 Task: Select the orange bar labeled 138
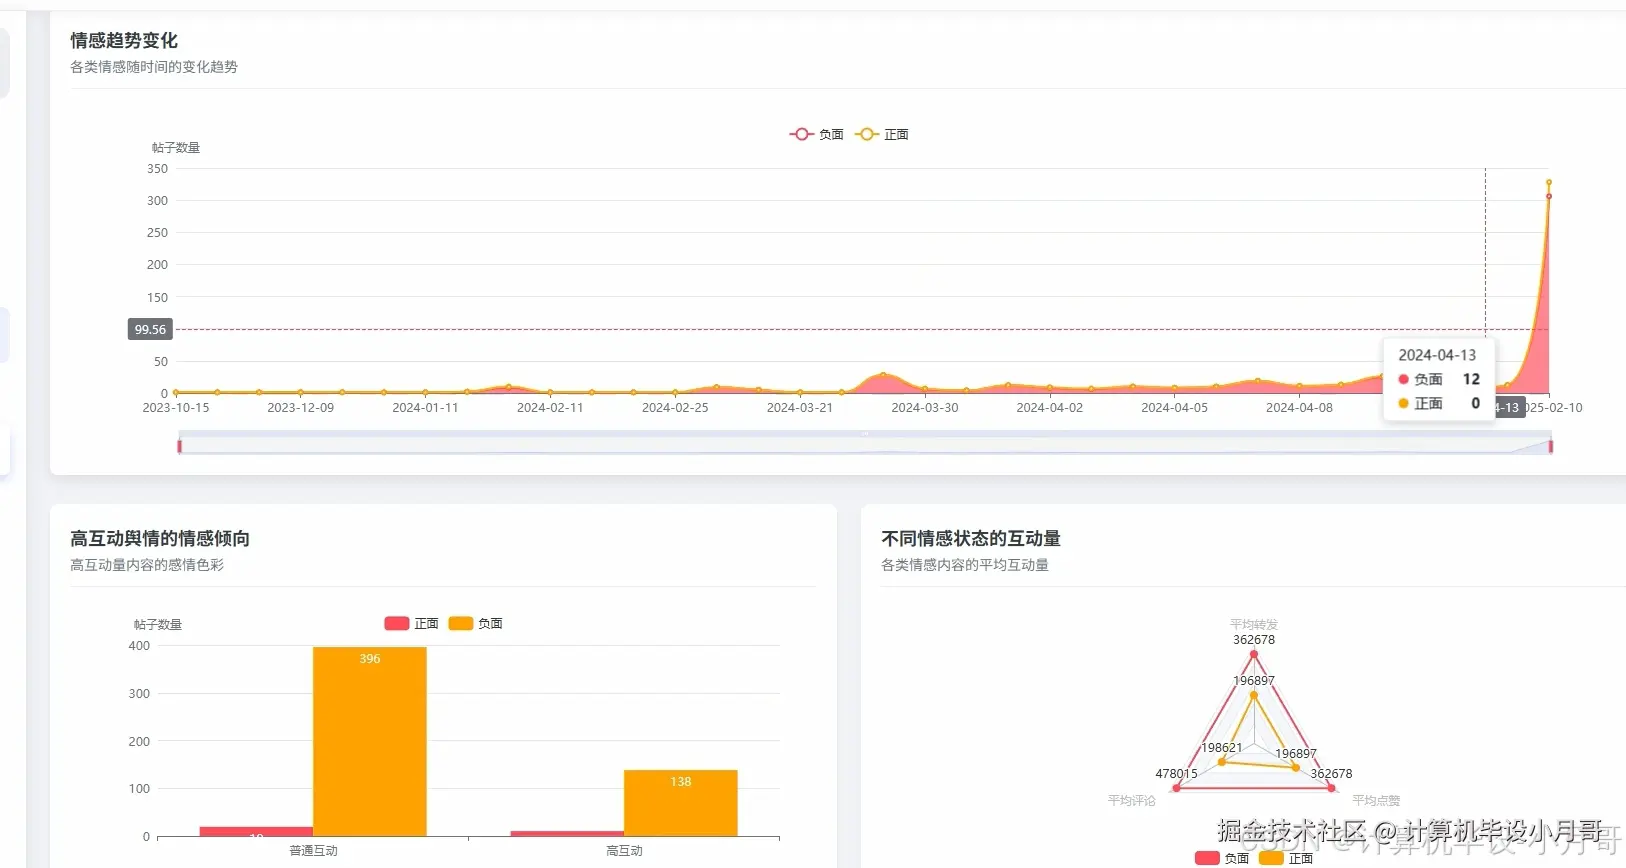coord(681,803)
